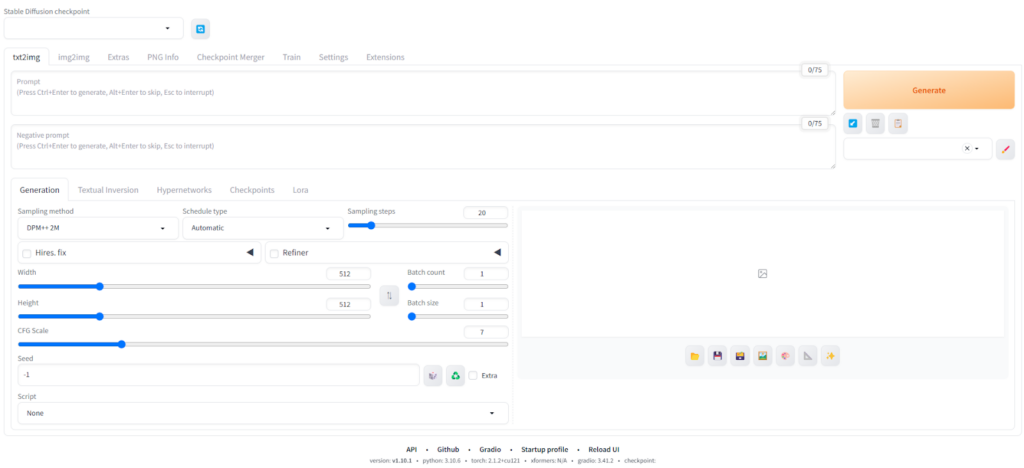The height and width of the screenshot is (468, 1024).
Task: Clear the styles selection with the X
Action: [967, 148]
